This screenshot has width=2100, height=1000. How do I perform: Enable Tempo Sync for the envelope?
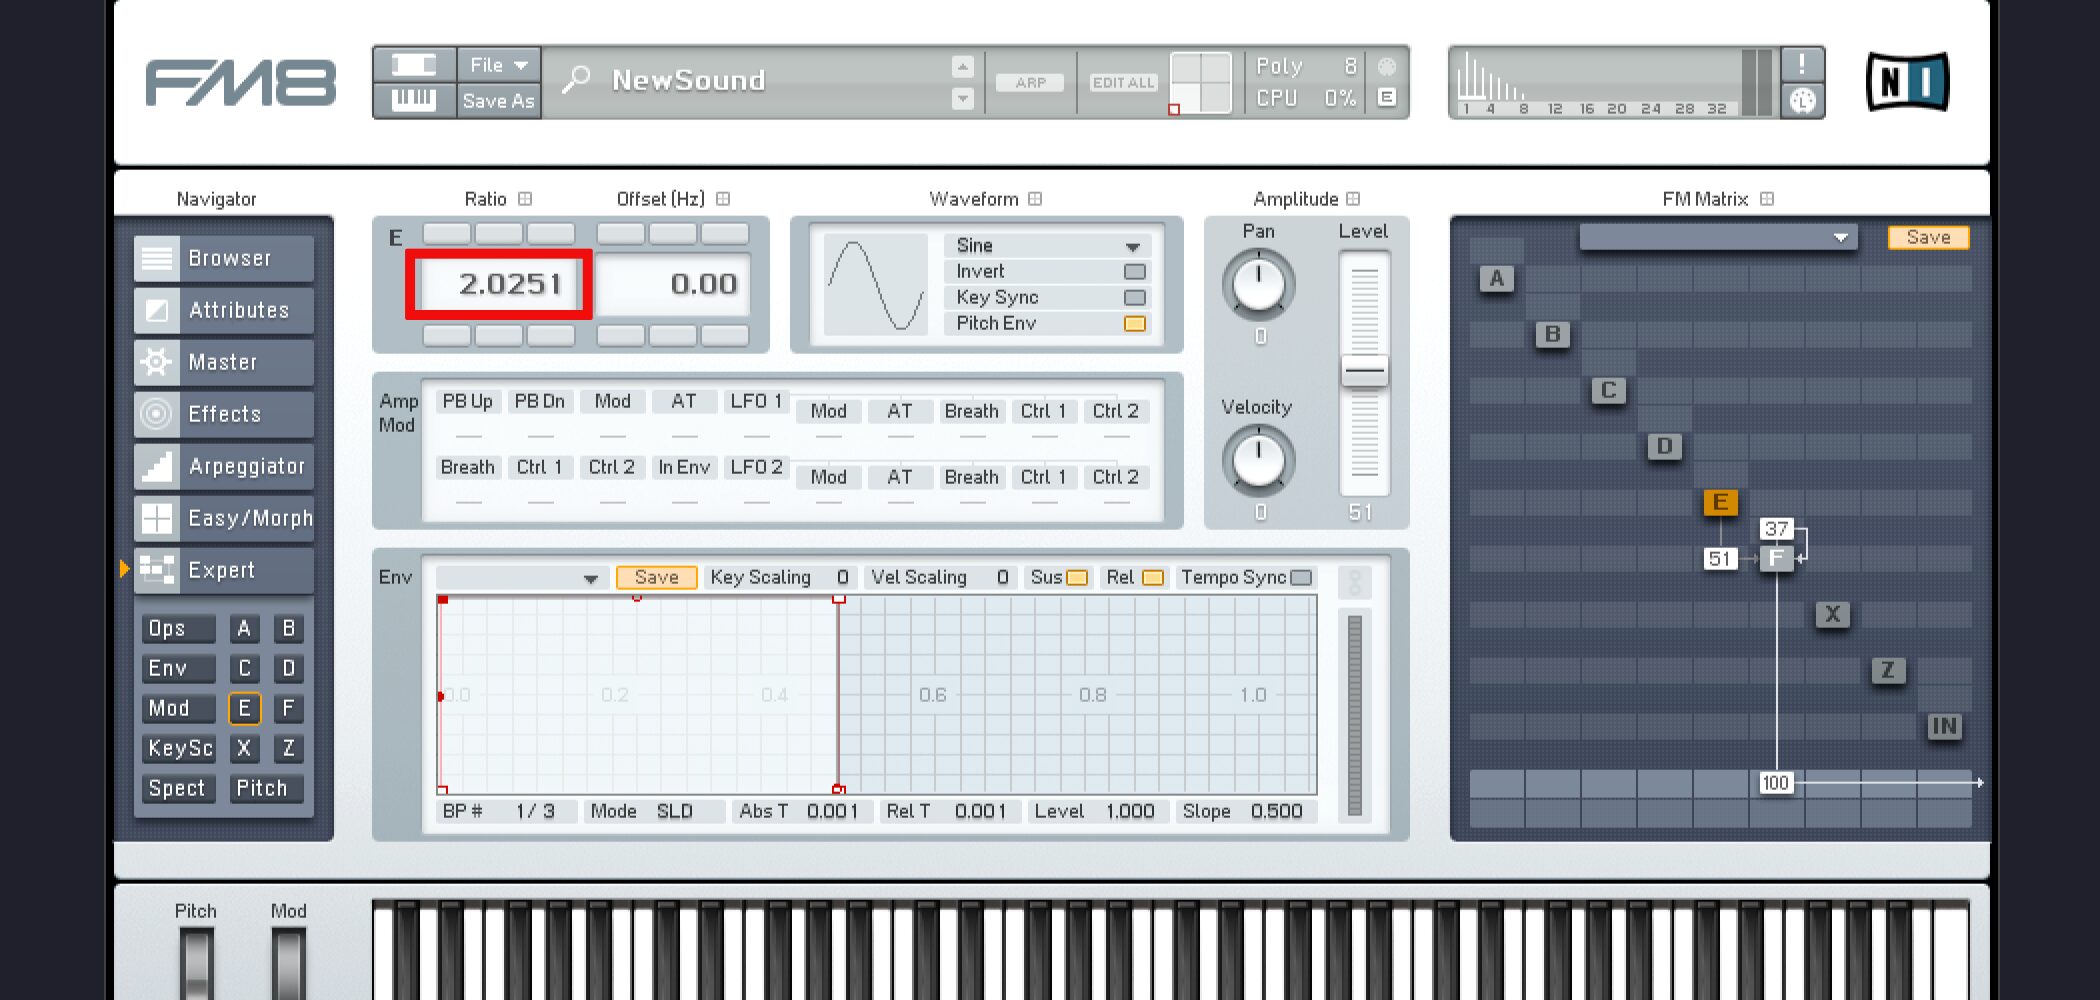(1301, 578)
